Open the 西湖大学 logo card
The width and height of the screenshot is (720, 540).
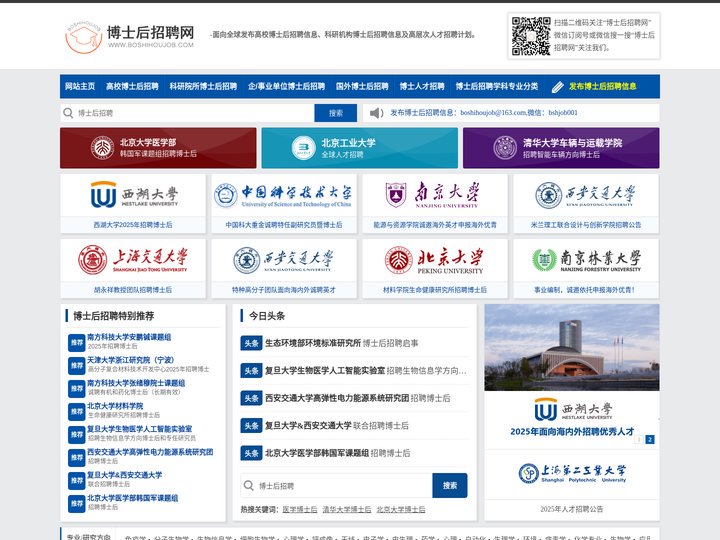(133, 195)
